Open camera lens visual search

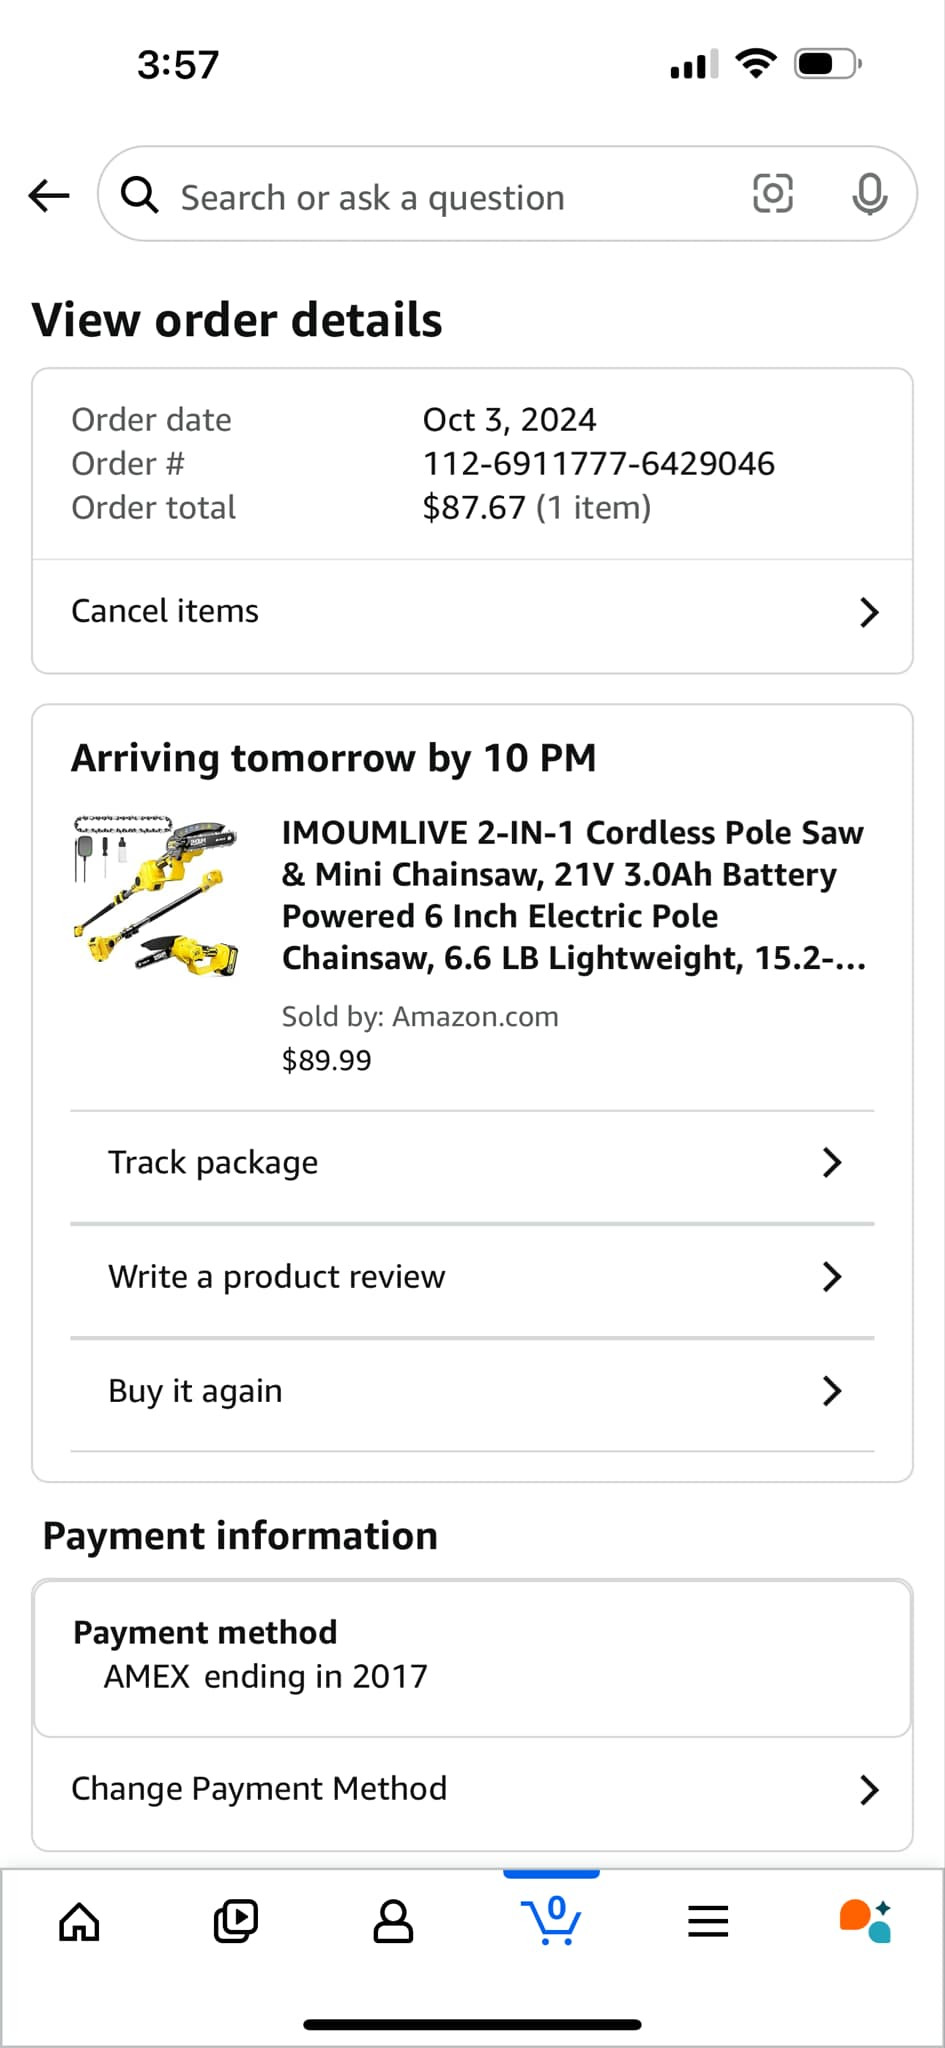pyautogui.click(x=772, y=194)
